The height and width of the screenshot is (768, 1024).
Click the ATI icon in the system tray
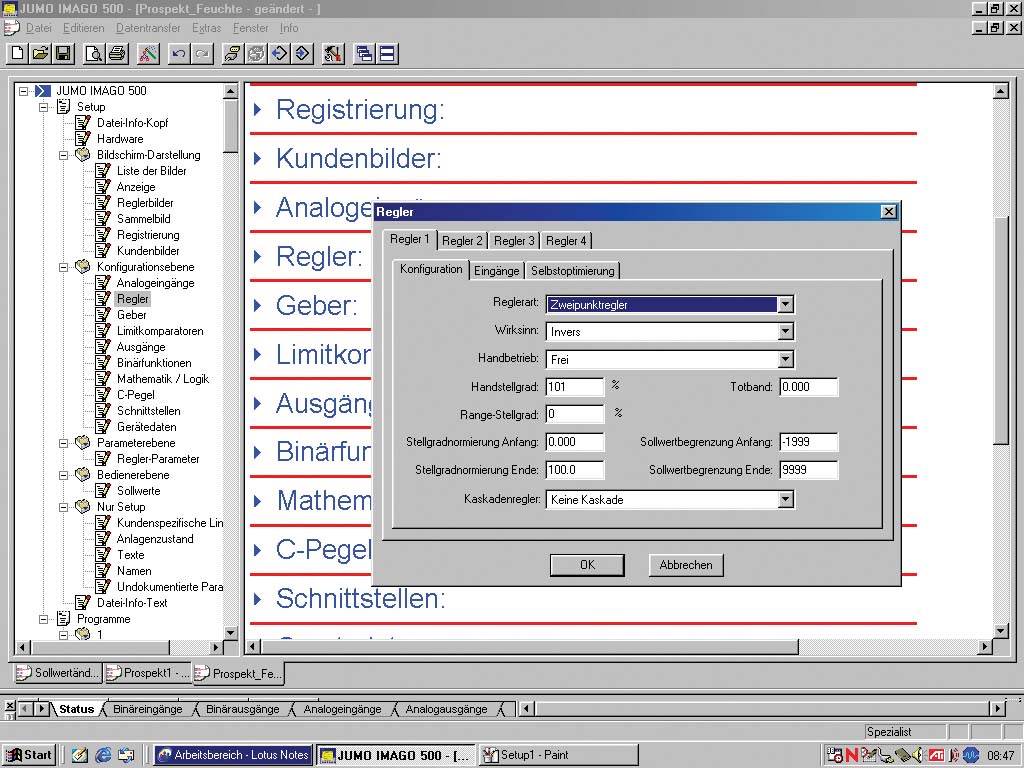(x=937, y=755)
